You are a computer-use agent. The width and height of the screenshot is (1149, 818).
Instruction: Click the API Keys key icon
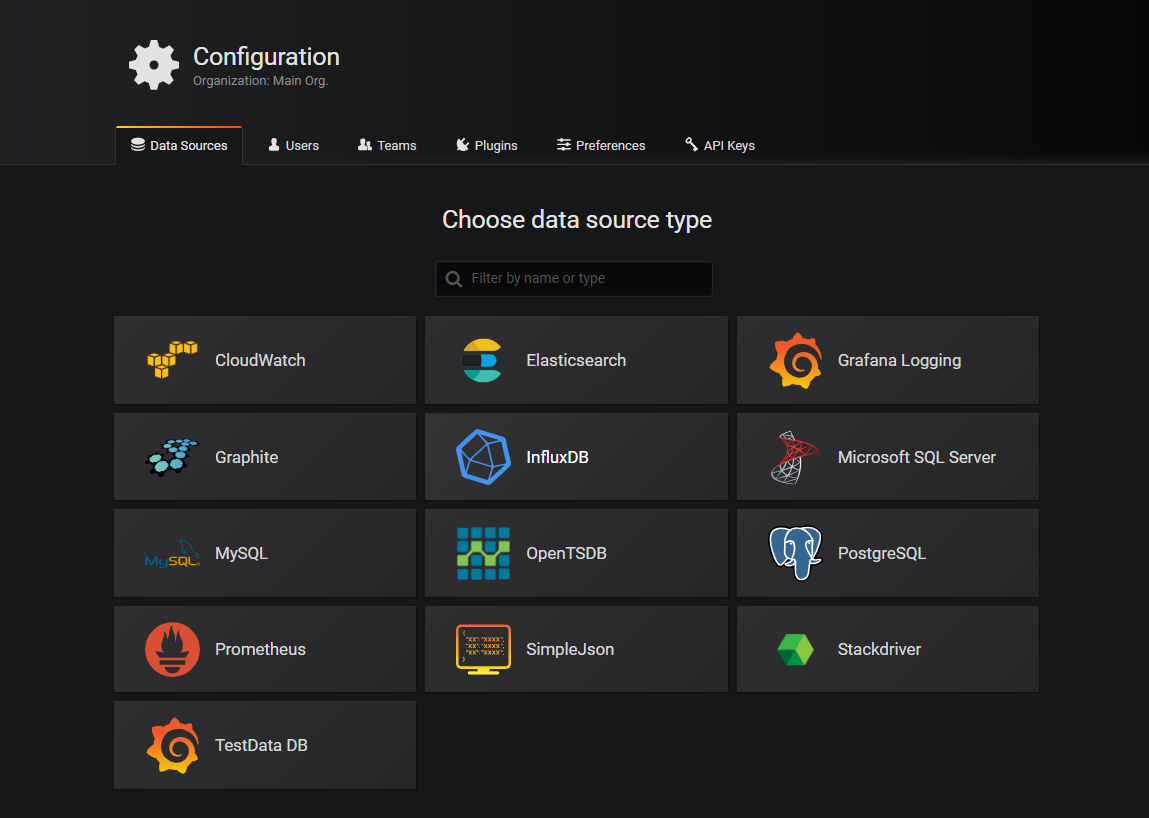tap(691, 144)
